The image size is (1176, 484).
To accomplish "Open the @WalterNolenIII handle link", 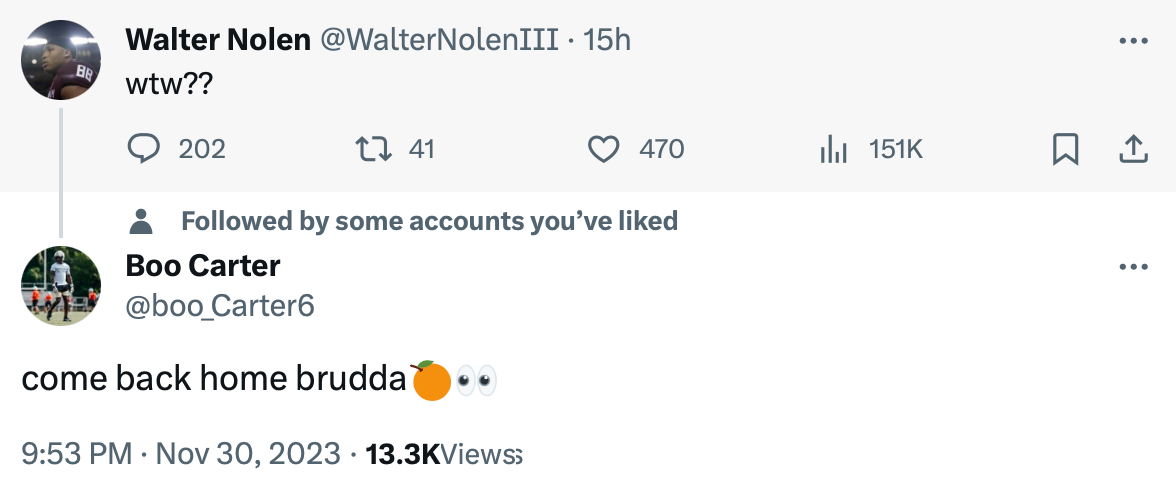I will (x=438, y=39).
